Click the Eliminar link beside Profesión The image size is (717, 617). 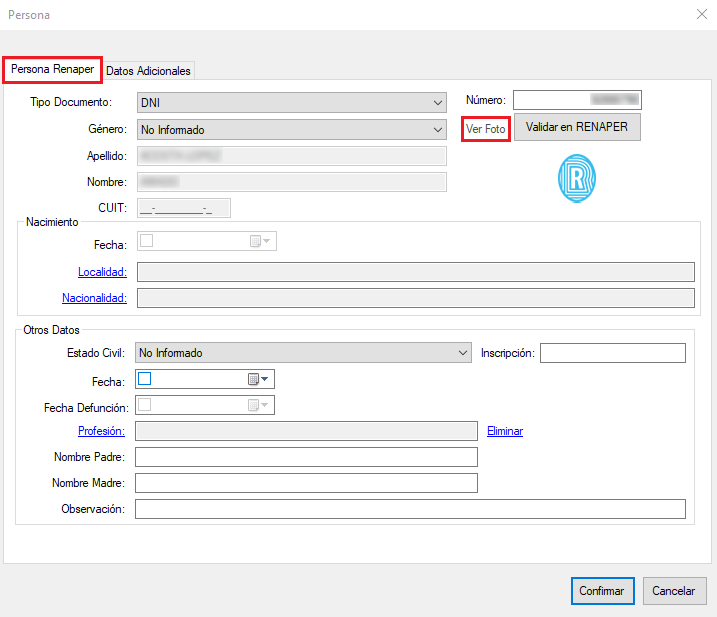[505, 431]
